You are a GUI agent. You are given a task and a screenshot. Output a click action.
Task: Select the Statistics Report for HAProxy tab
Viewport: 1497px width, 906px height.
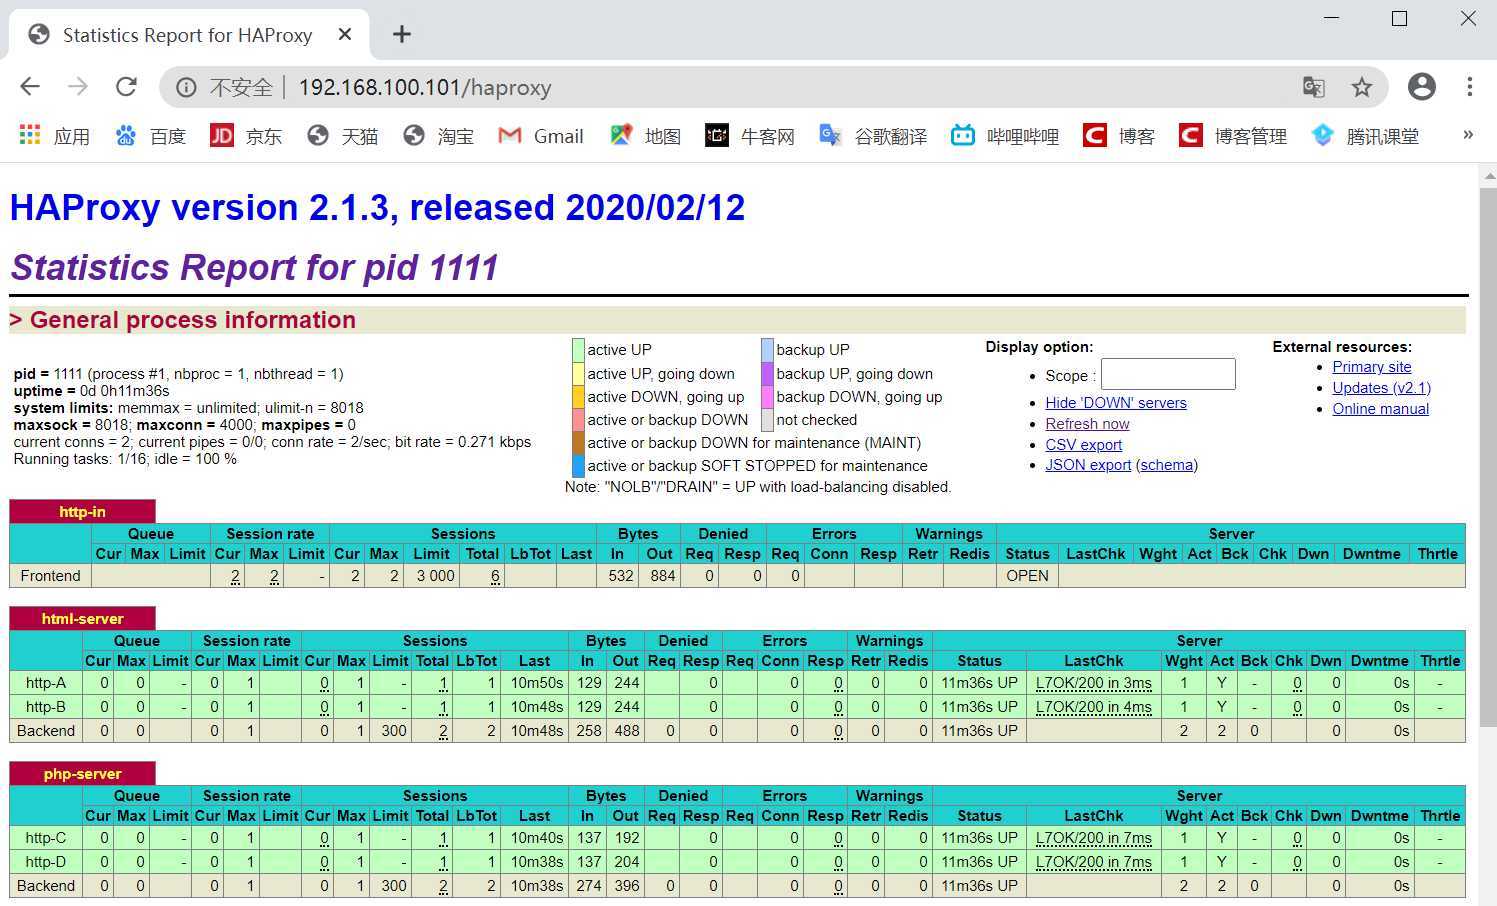tap(188, 35)
